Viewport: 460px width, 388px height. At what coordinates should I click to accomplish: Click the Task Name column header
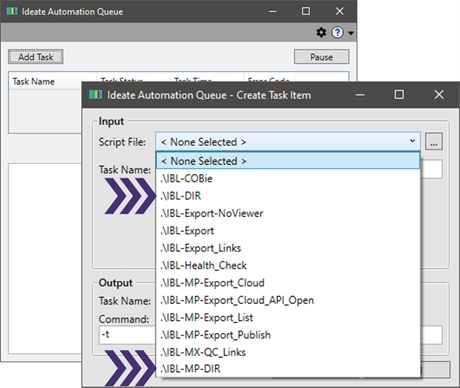point(33,81)
